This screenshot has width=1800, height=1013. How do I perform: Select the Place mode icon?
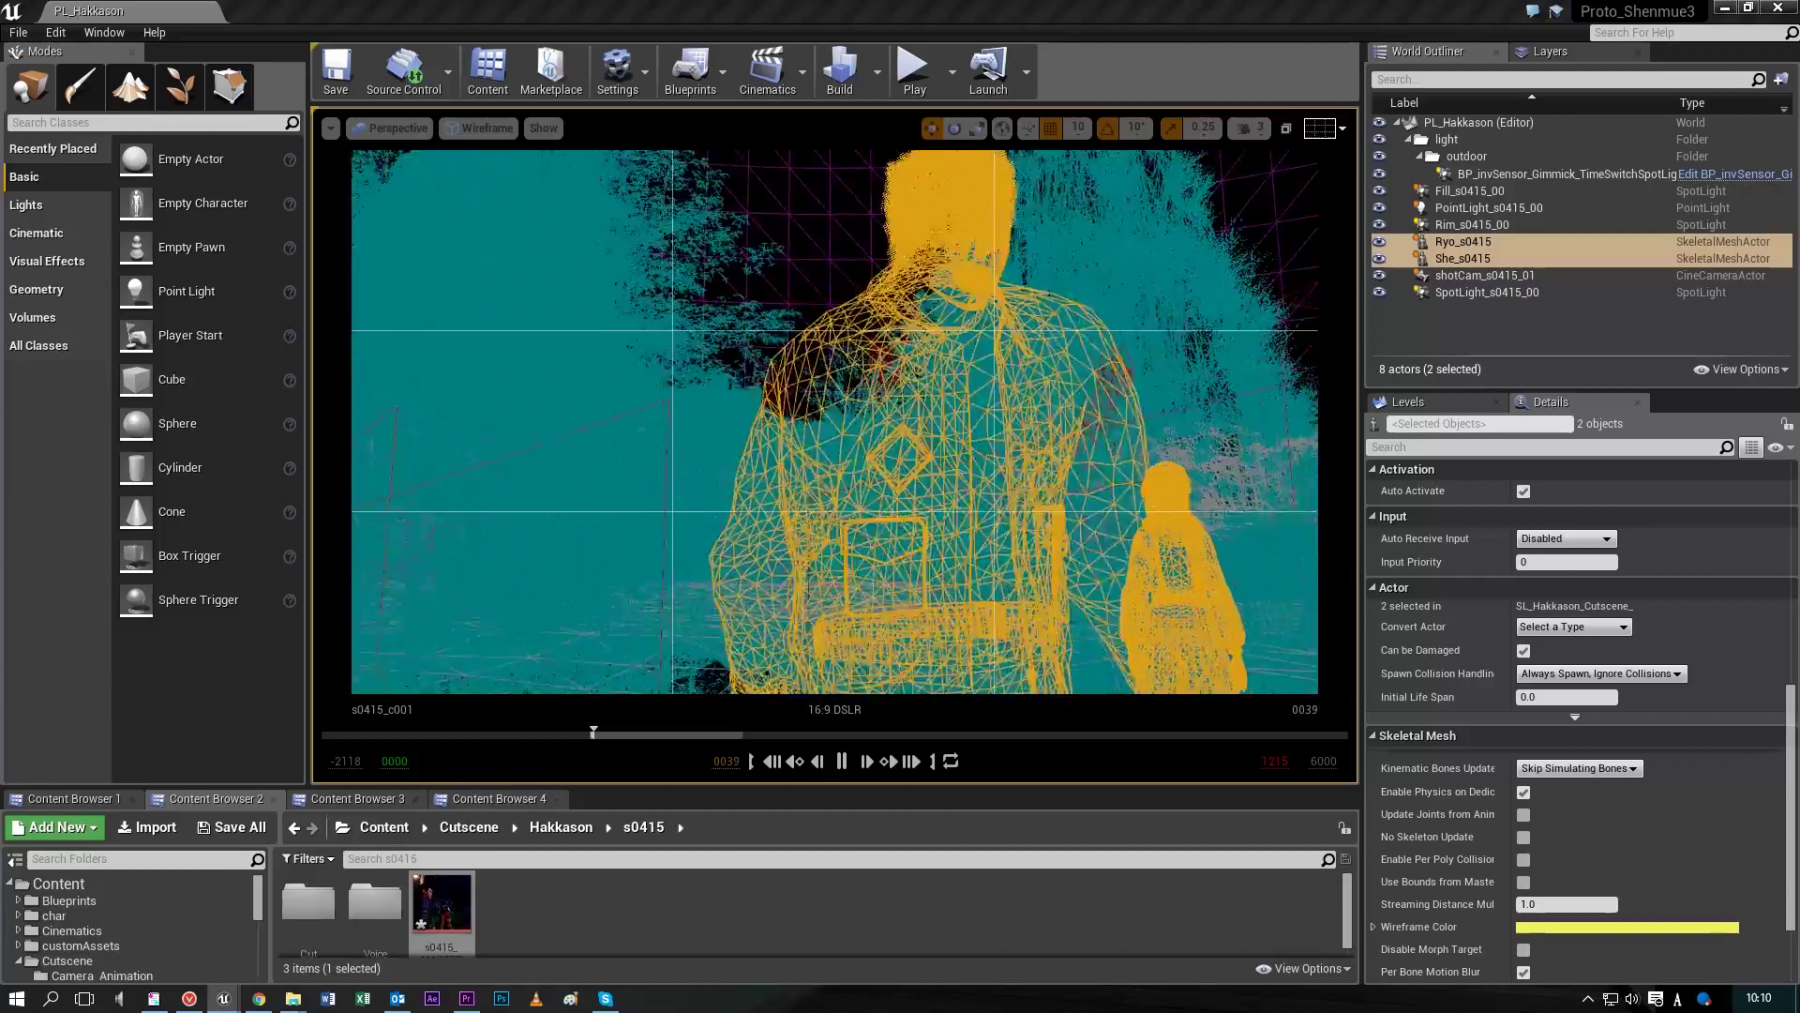(x=31, y=87)
